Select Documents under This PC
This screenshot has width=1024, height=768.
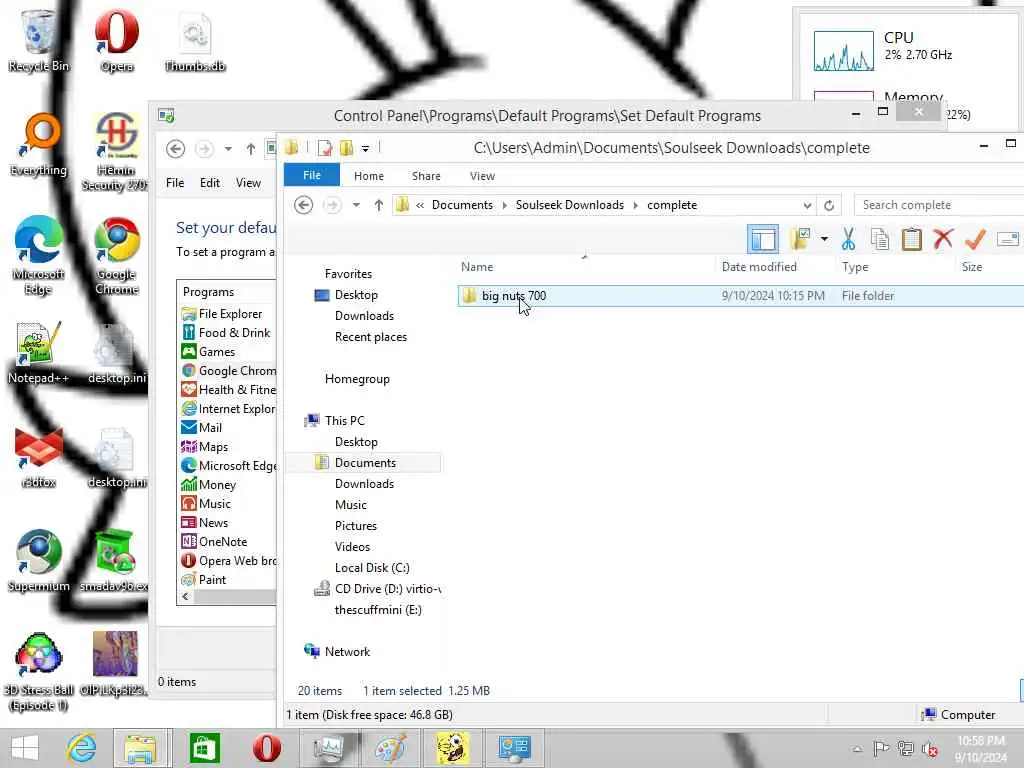pos(365,462)
